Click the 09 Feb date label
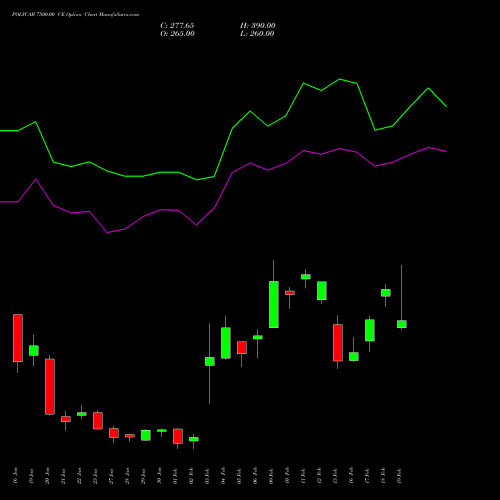The height and width of the screenshot is (500, 500). [x=272, y=476]
